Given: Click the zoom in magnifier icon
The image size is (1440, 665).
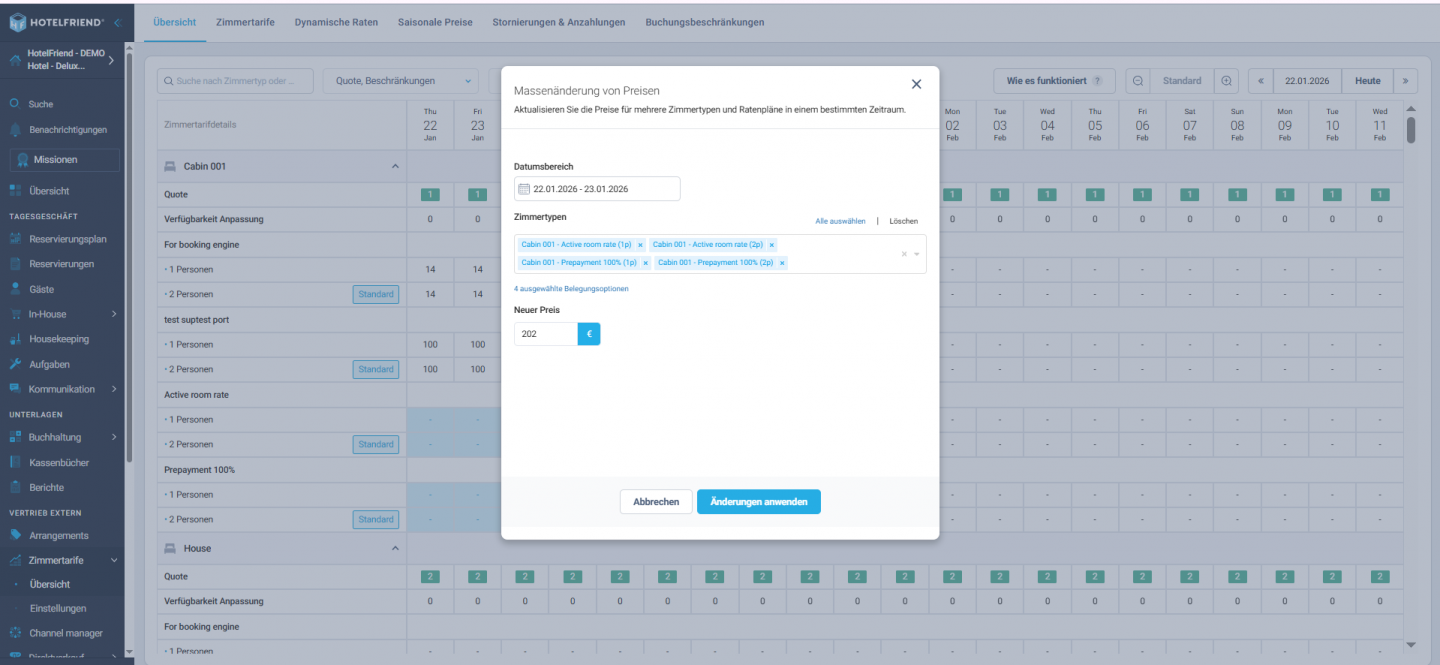Looking at the screenshot, I should pyautogui.click(x=1227, y=81).
